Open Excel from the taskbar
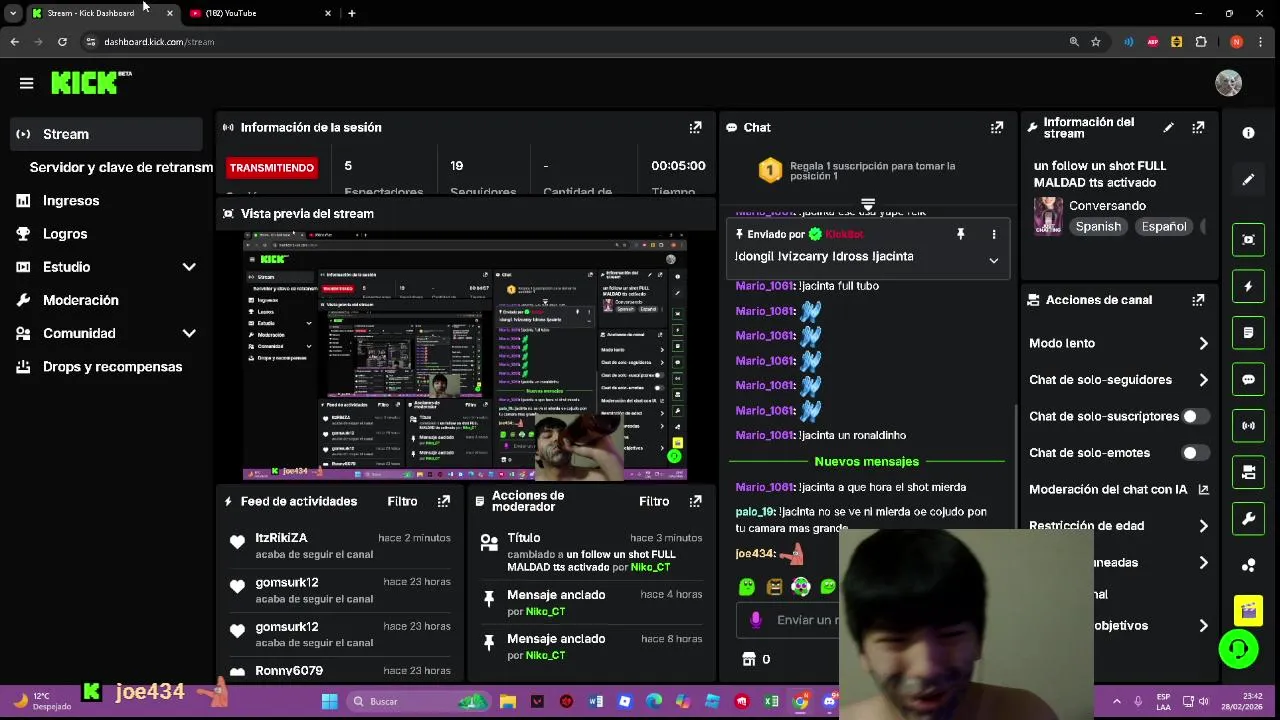Screen dimensions: 1280x720 pyautogui.click(x=771, y=701)
